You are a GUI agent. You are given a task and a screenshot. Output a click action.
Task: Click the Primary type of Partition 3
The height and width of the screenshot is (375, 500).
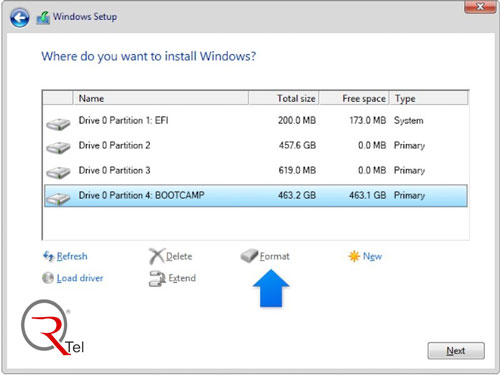[x=409, y=171]
